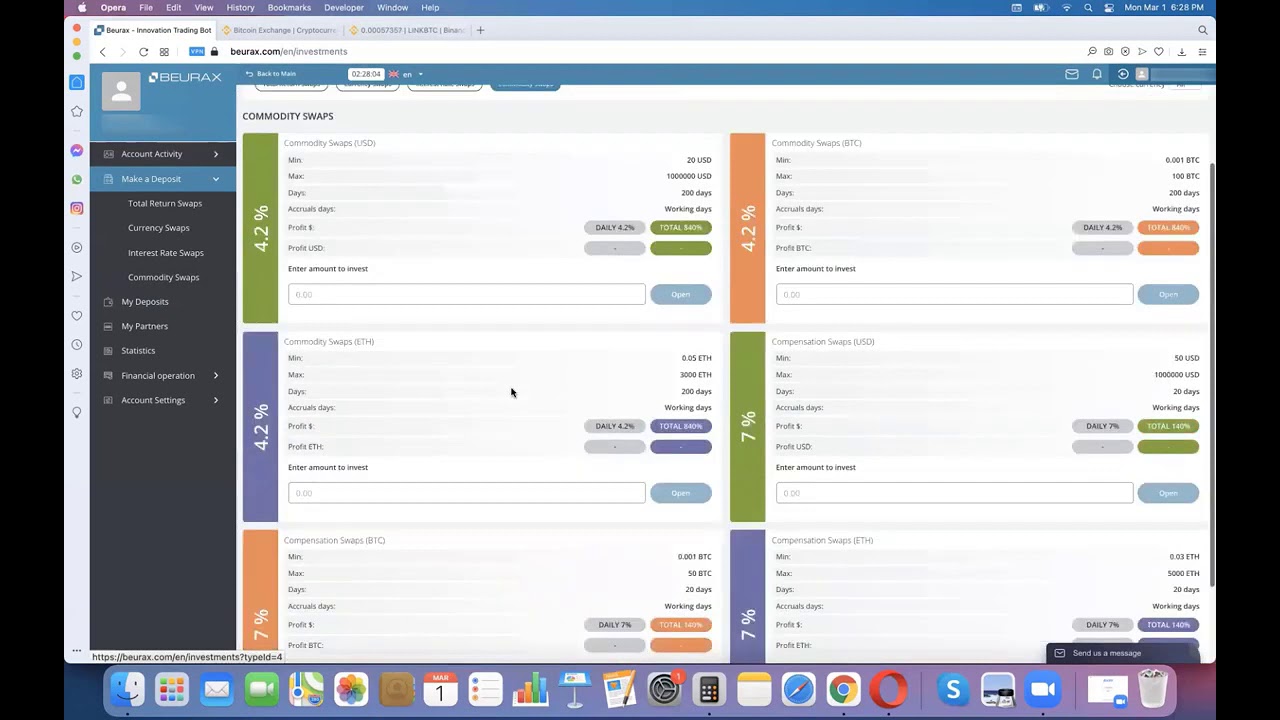Open Opera sidebar bookmarks heart icon

(x=77, y=316)
